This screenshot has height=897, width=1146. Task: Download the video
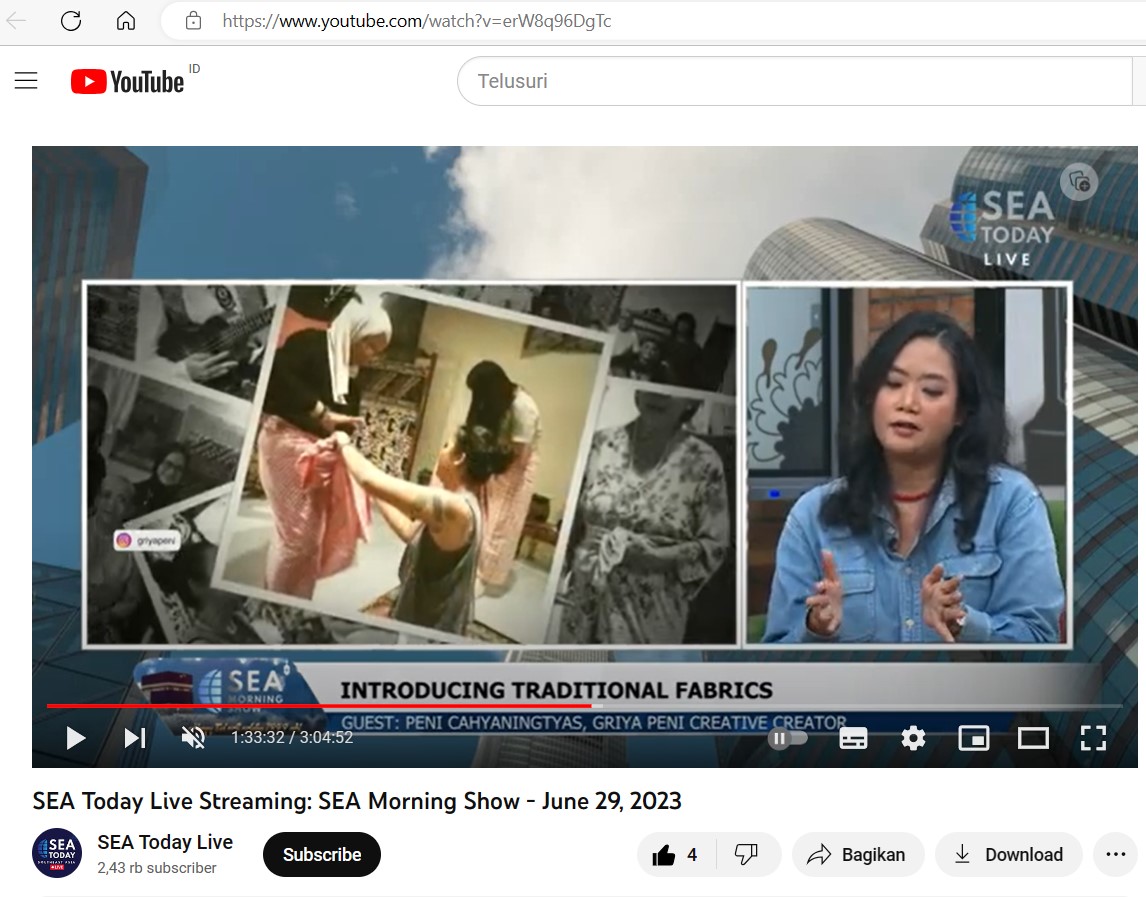click(1008, 855)
